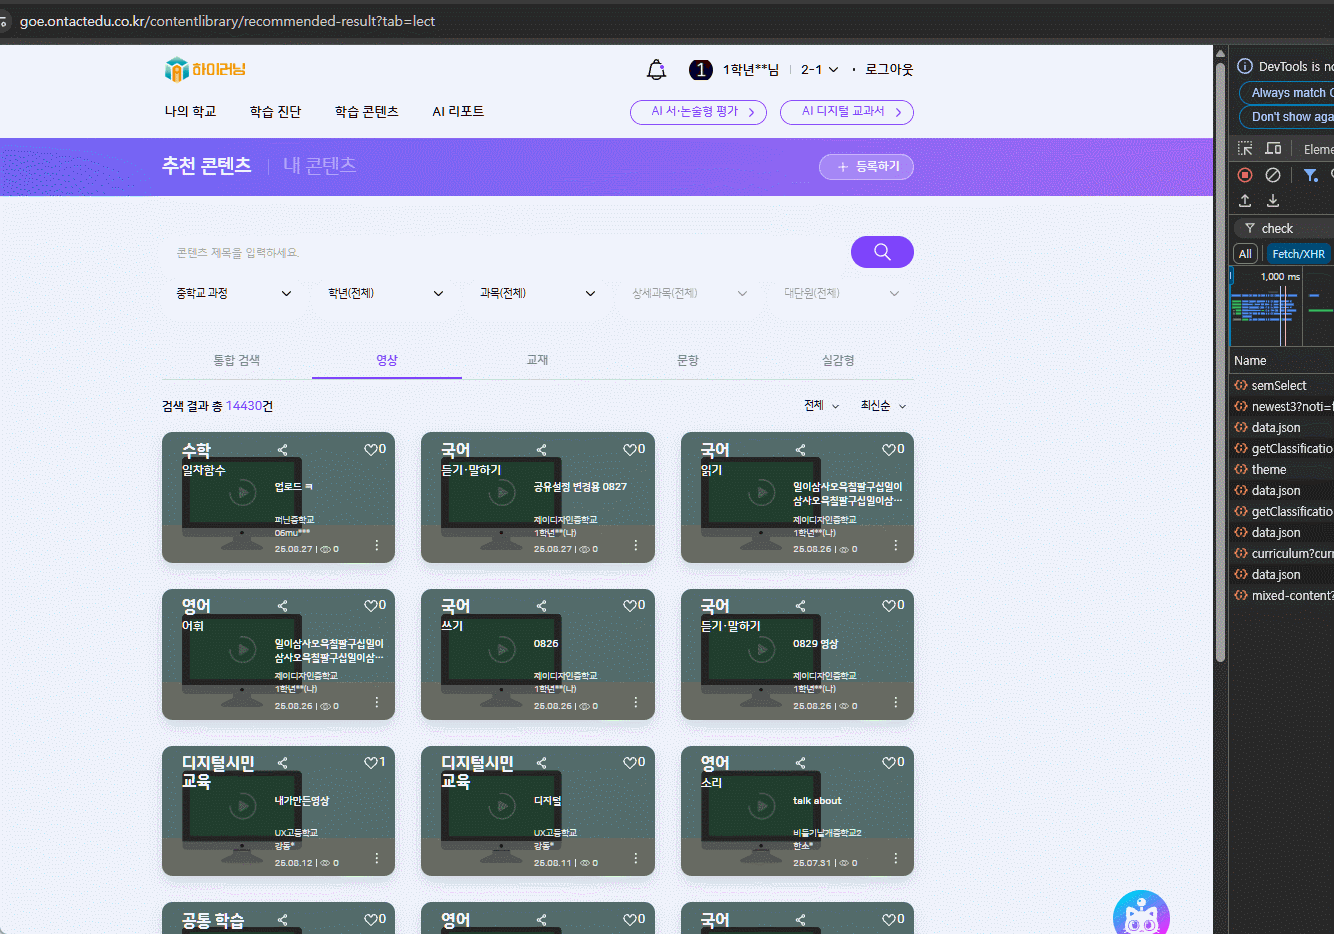Switch to the 교재 tab
The image size is (1334, 934).
click(537, 360)
